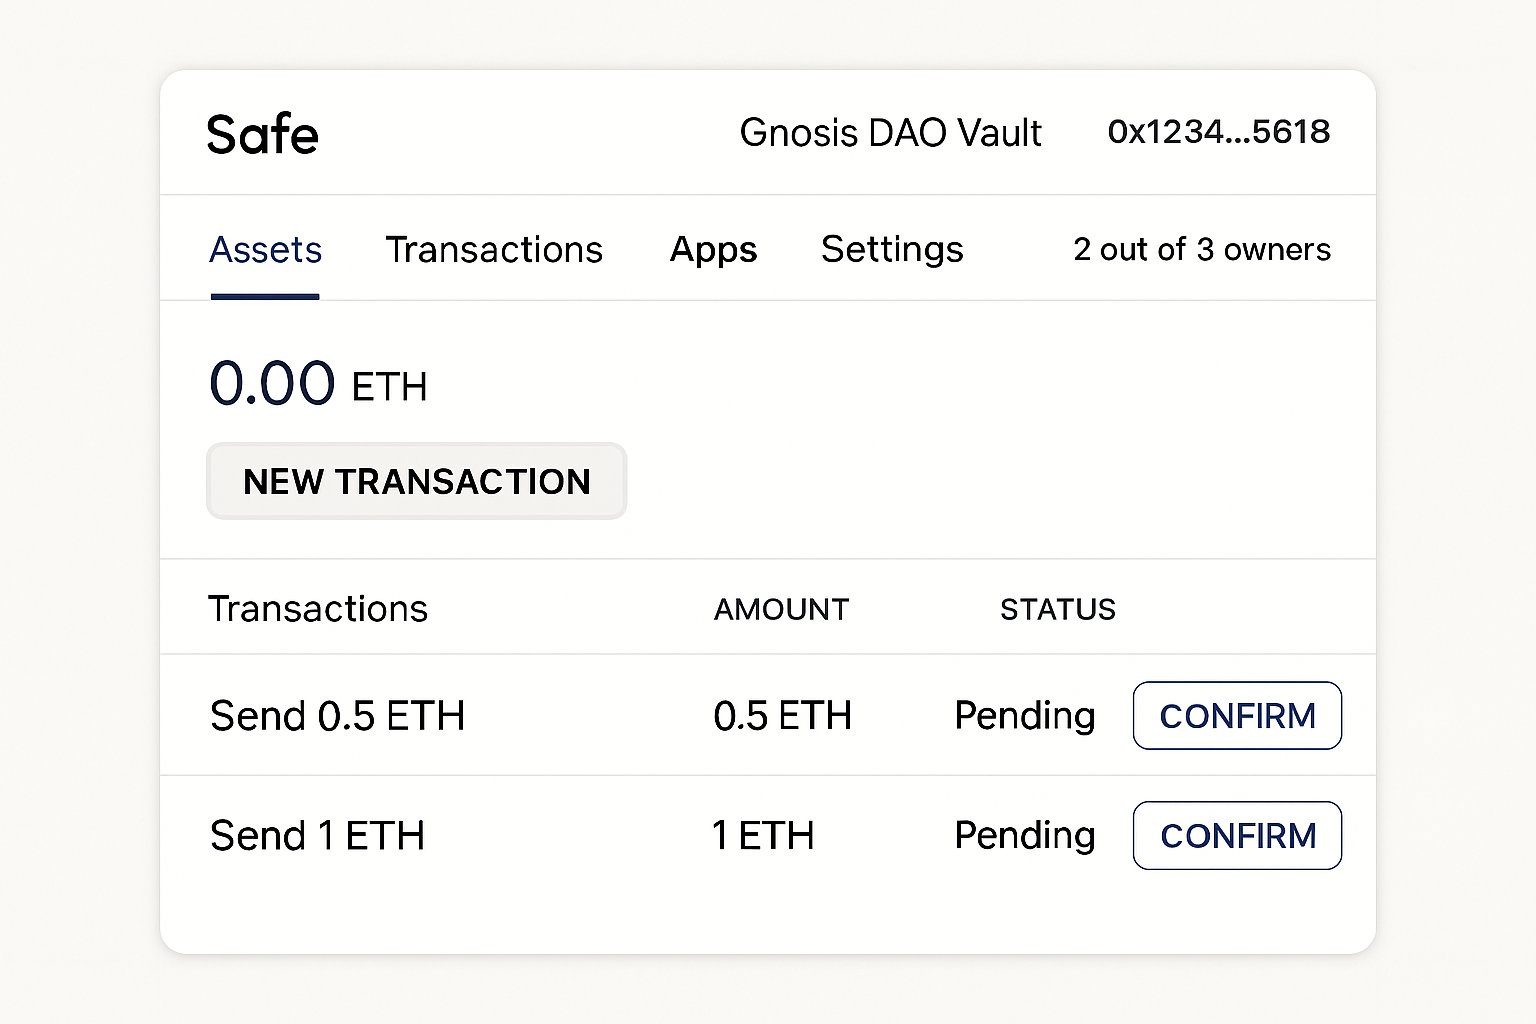Switch to the Assets tab
Viewport: 1536px width, 1024px height.
(264, 250)
